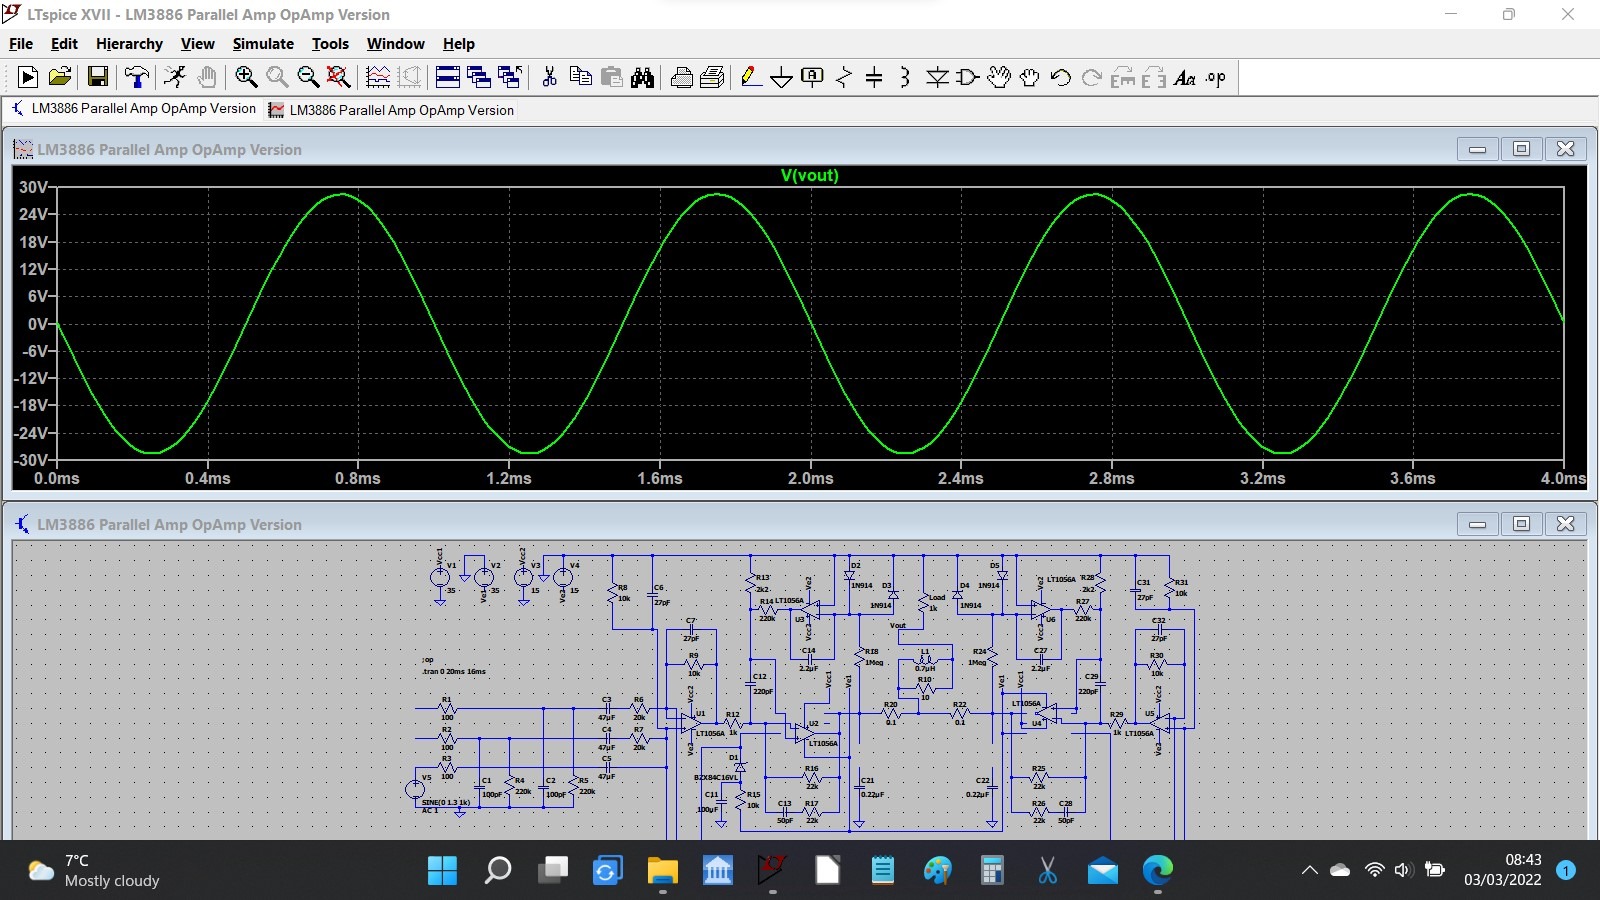
Task: Click the .tran 0 20ms 16ms directive
Action: (x=454, y=671)
